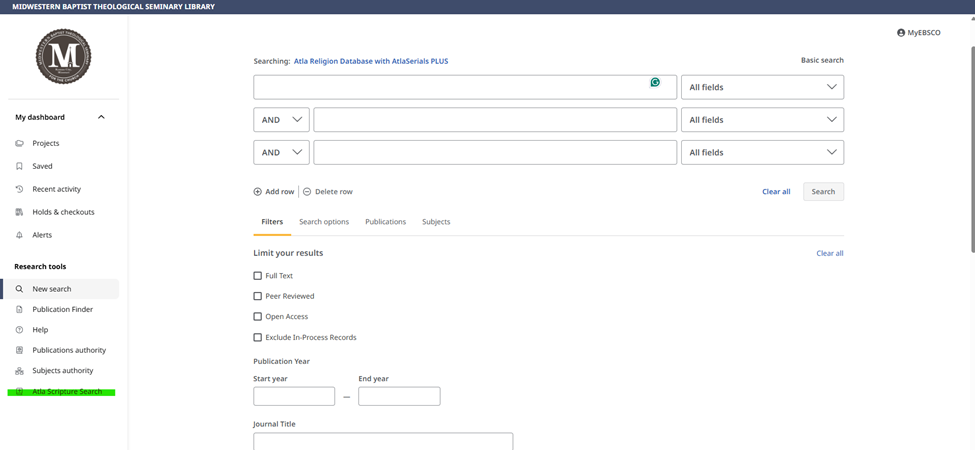Open the third row AND operator dropdown

pos(281,152)
